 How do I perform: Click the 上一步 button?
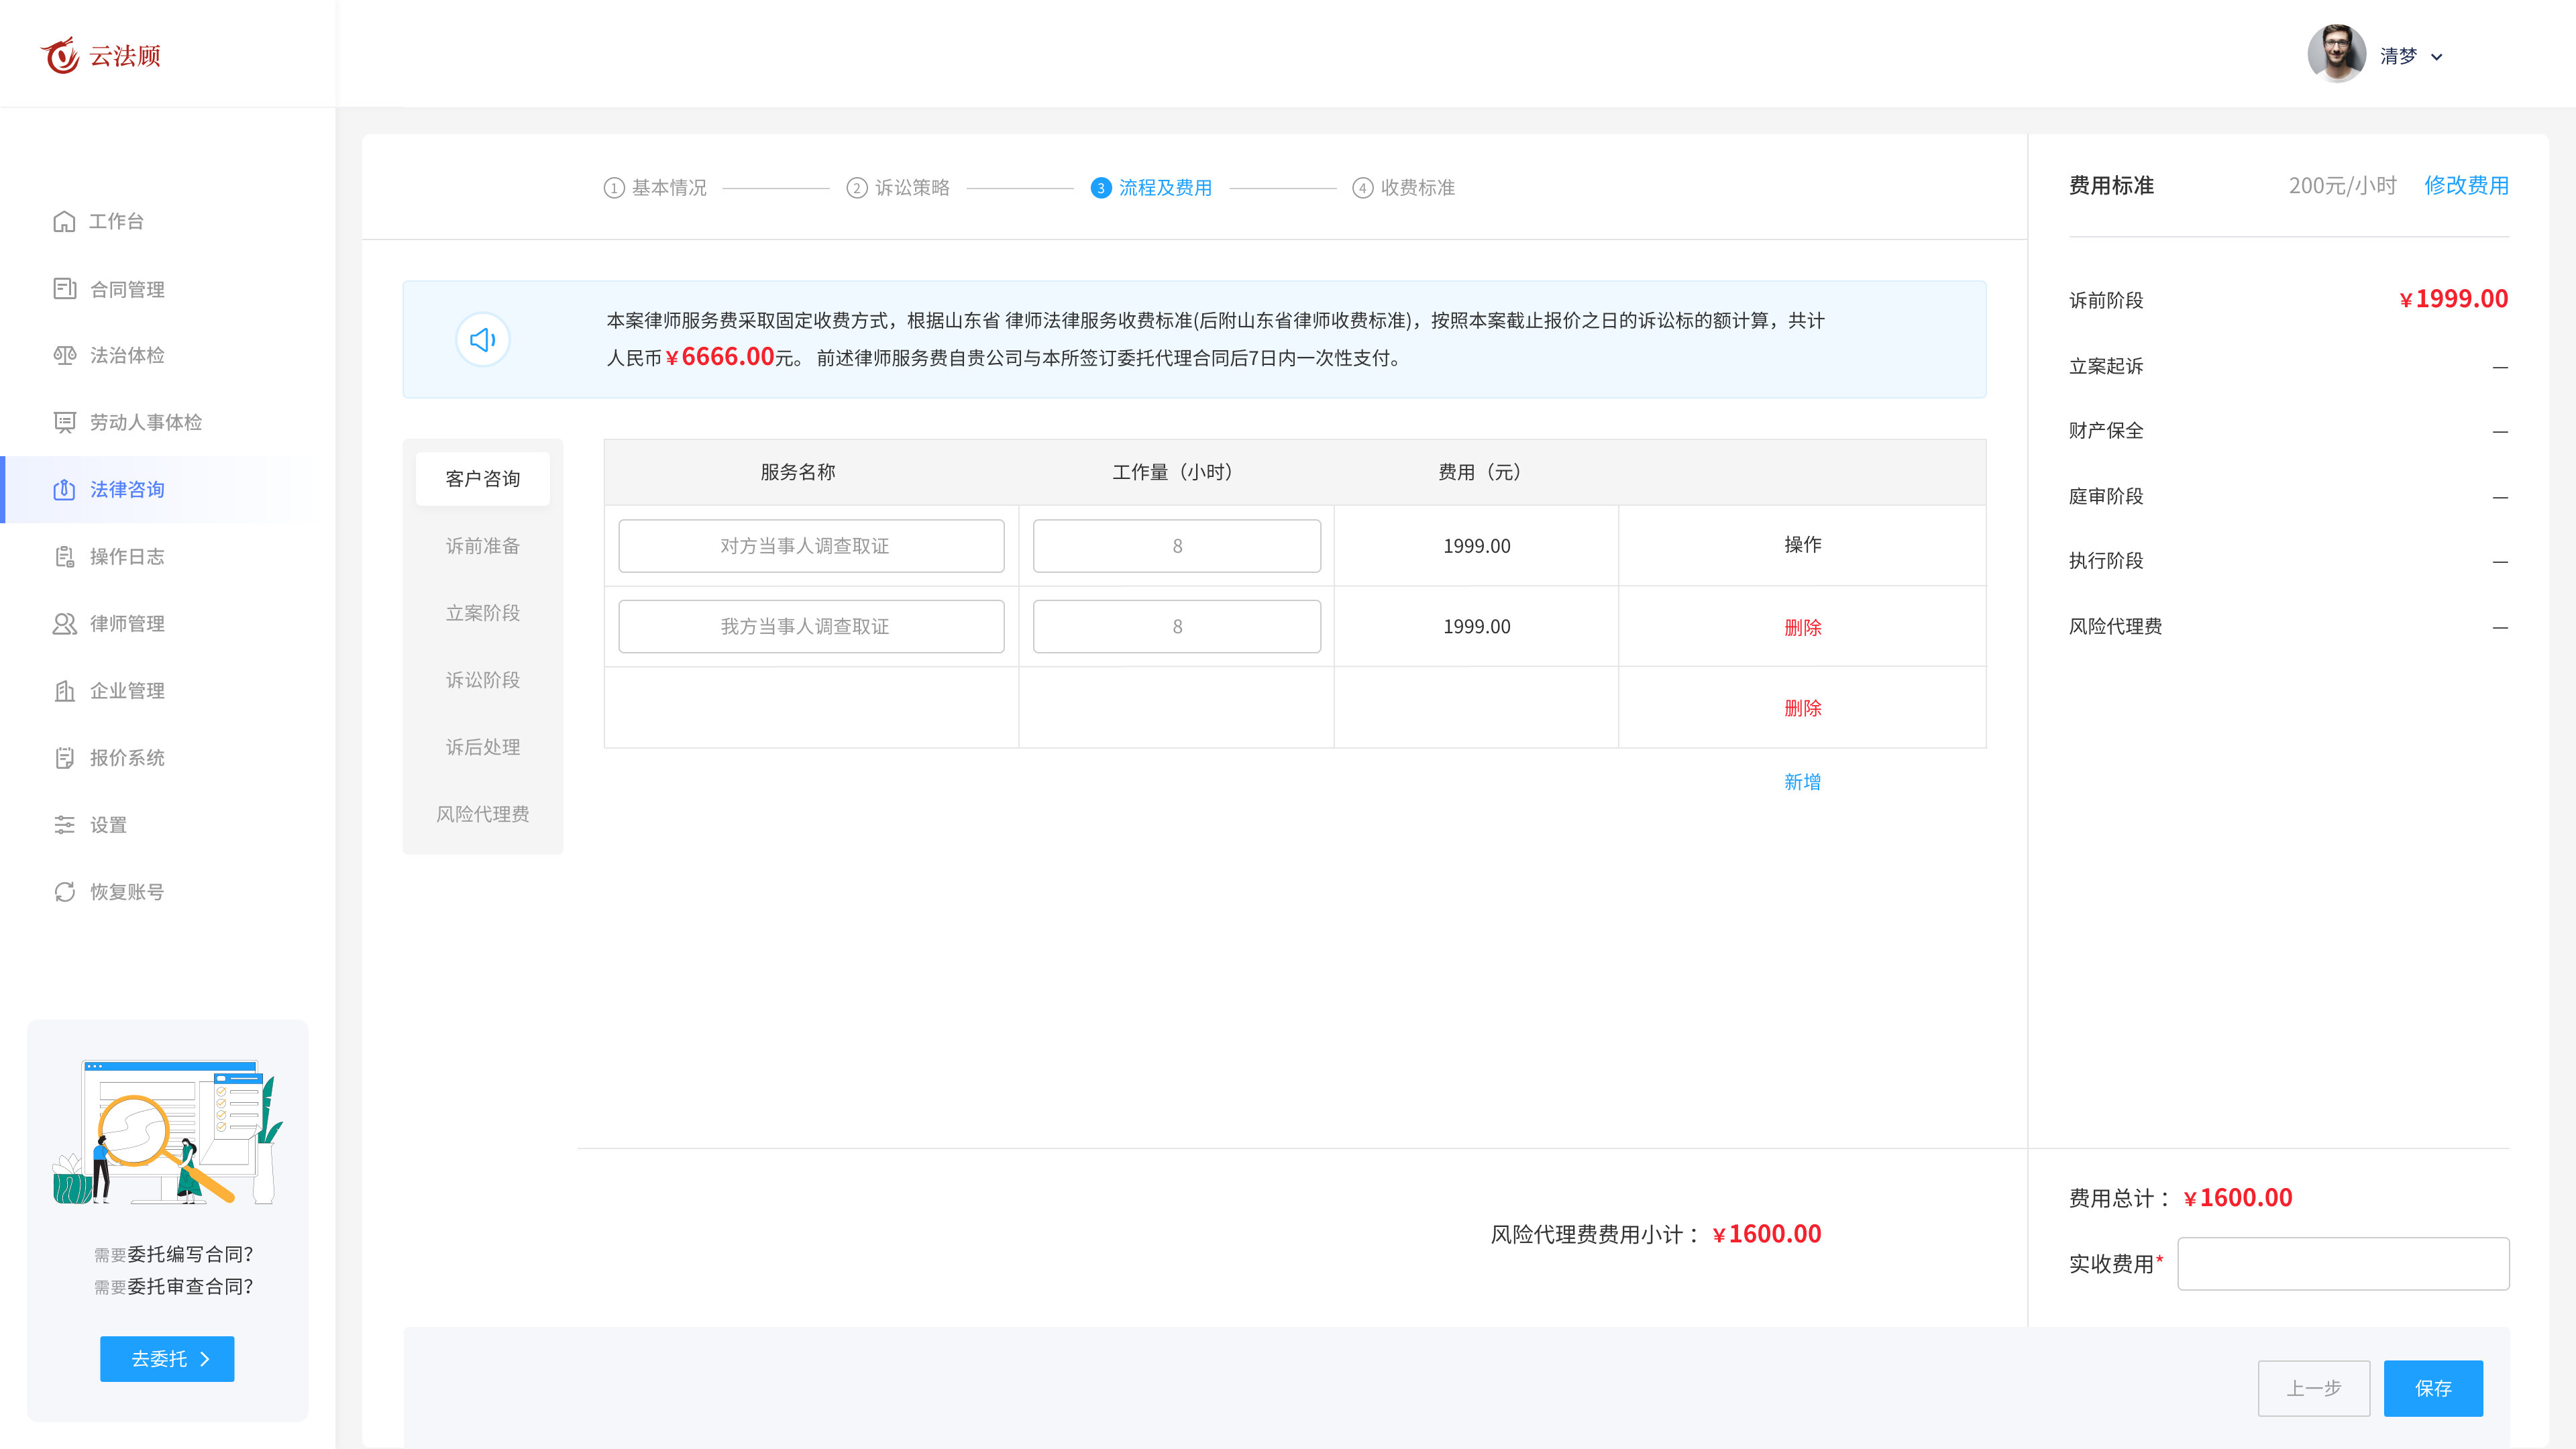(x=2314, y=1388)
